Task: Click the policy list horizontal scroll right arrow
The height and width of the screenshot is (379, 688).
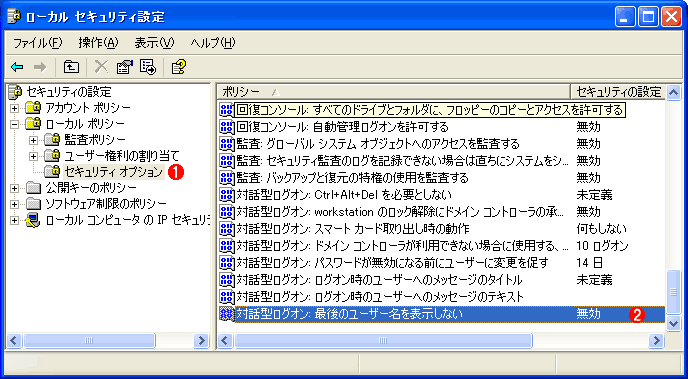Action: [x=657, y=340]
